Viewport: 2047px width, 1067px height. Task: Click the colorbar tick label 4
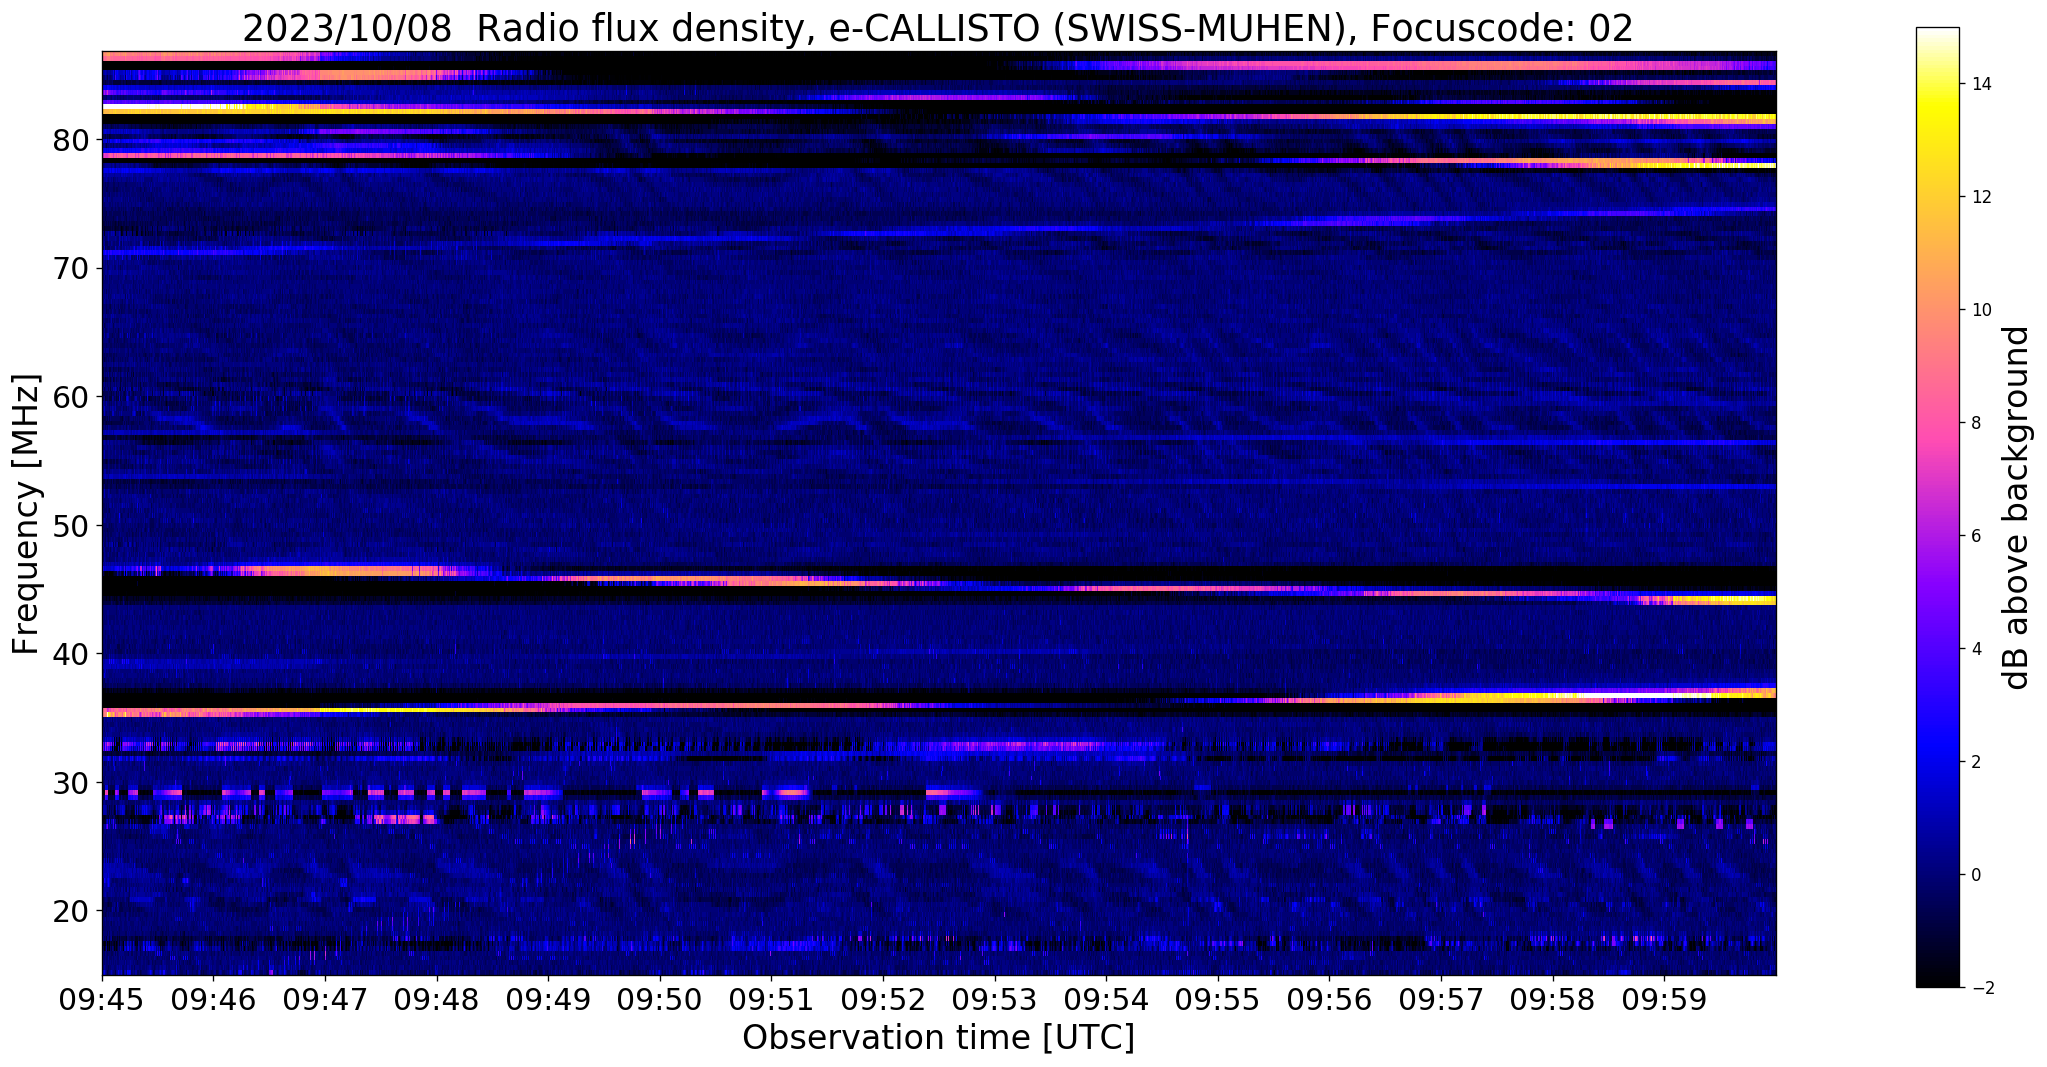[1976, 649]
